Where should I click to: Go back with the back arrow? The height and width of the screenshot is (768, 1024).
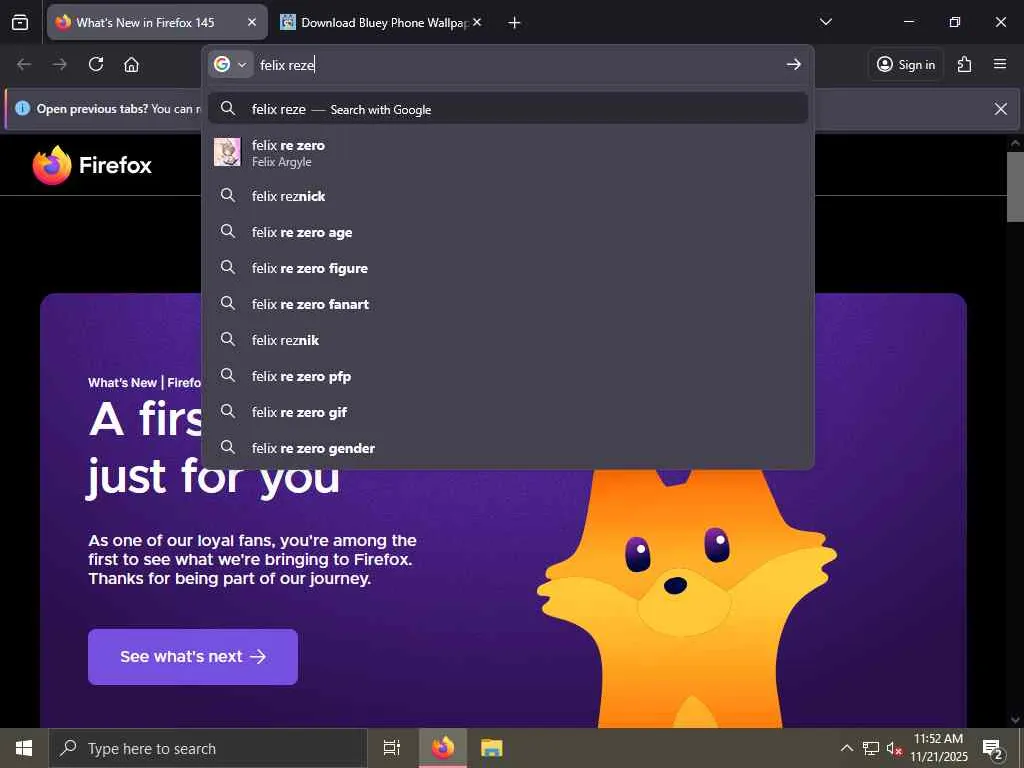coord(24,64)
